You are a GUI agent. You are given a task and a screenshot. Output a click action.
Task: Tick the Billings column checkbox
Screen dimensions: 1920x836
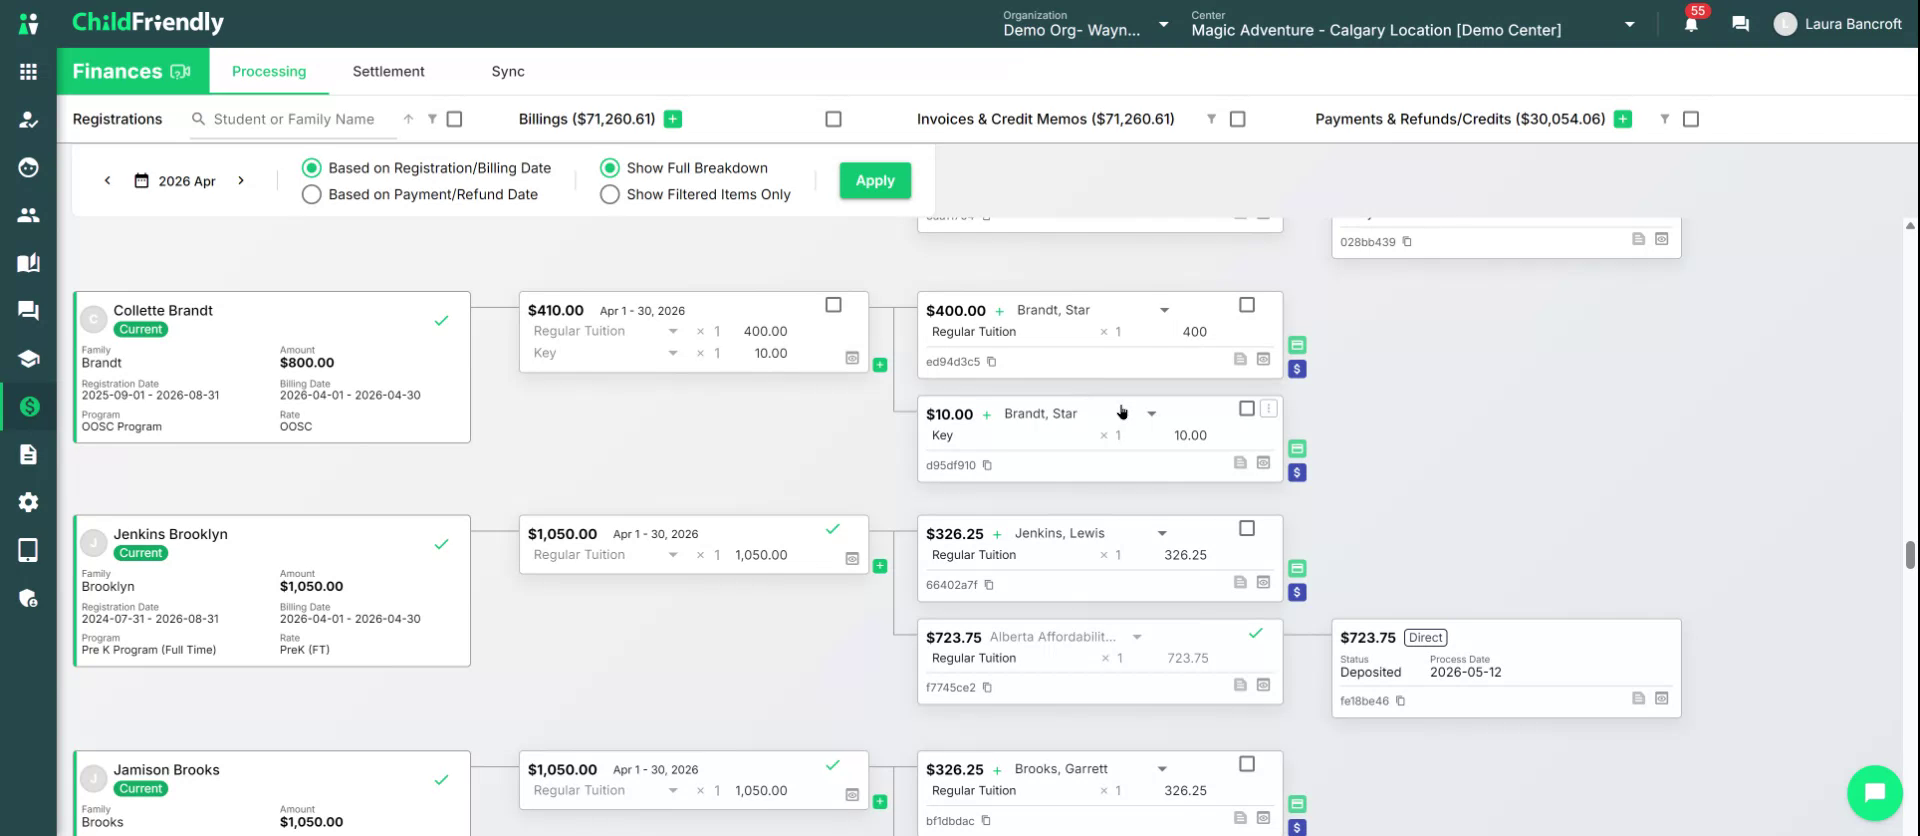coord(833,119)
